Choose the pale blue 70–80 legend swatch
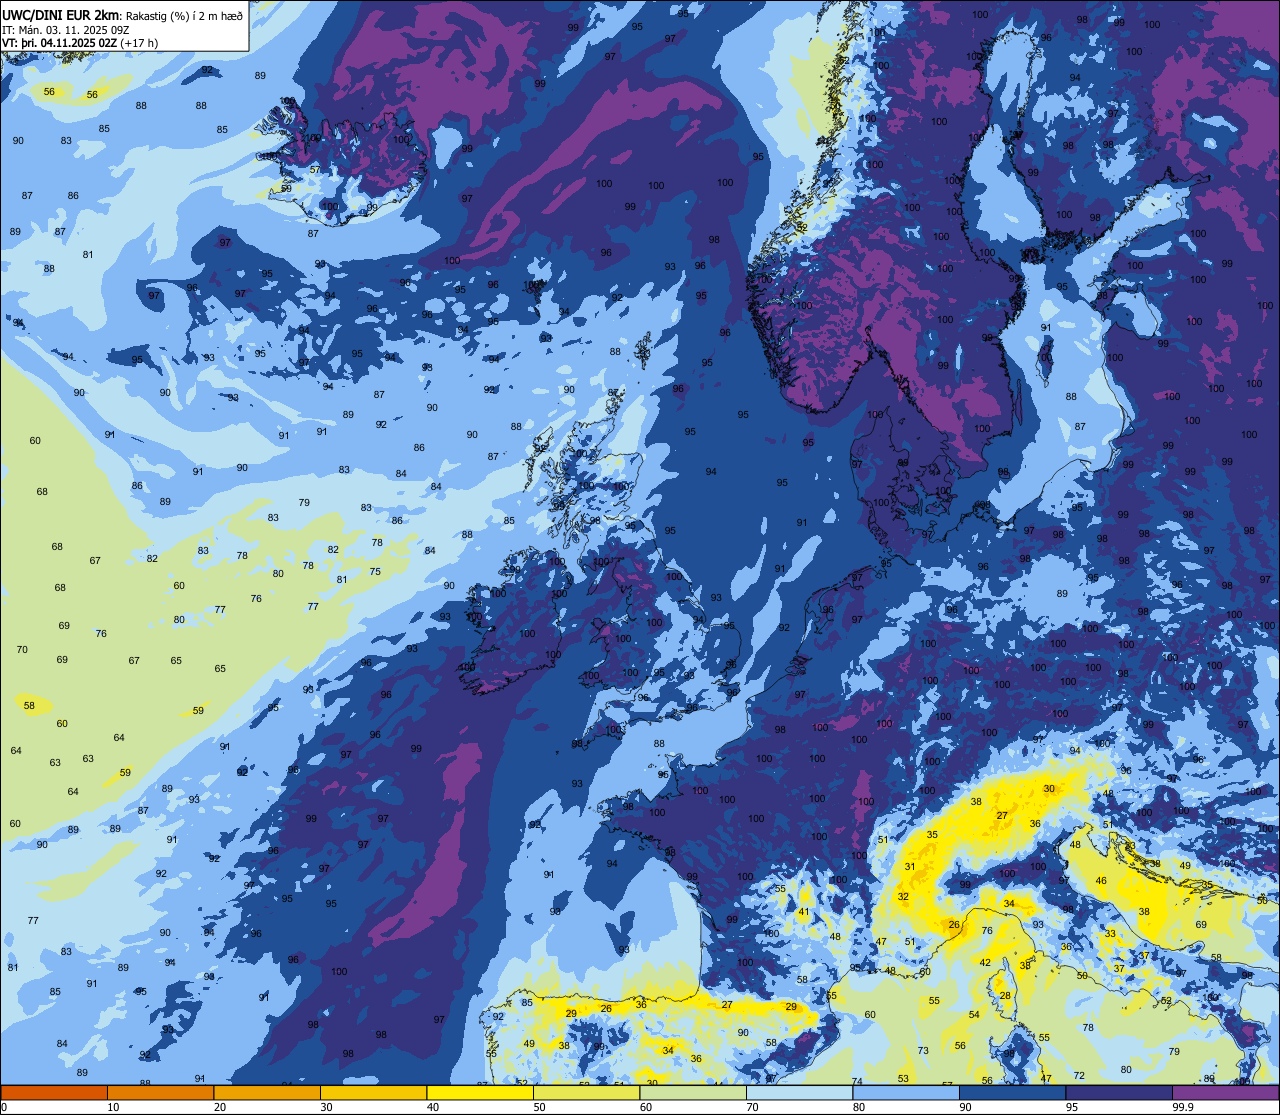1280x1115 pixels. [799, 1092]
